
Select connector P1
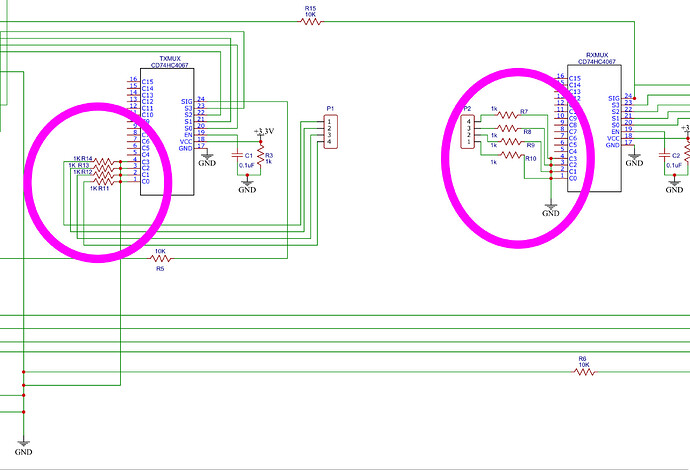tap(330, 132)
